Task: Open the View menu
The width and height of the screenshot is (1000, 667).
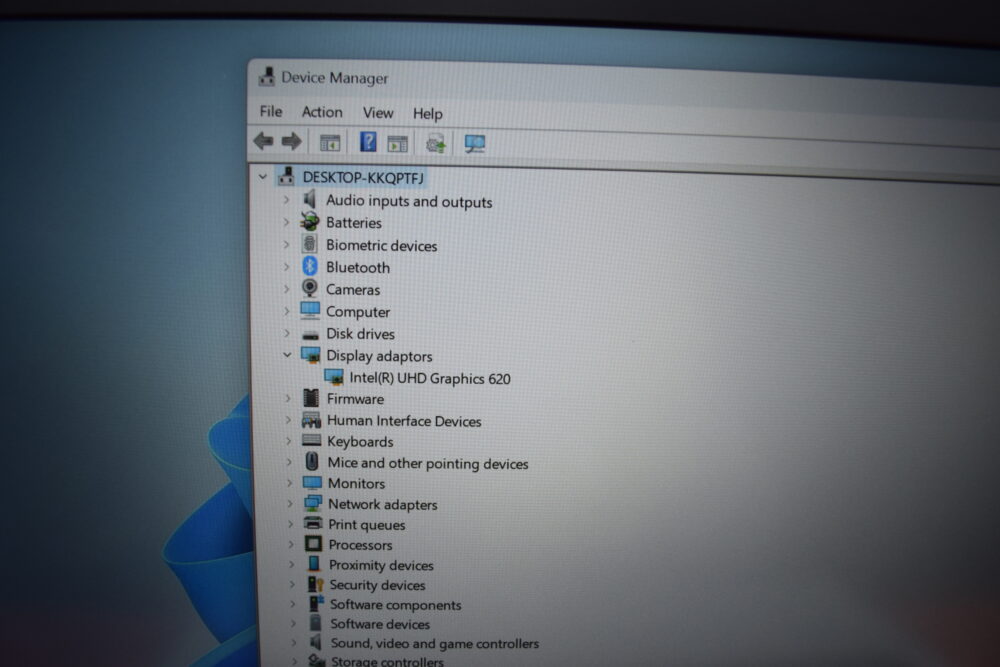Action: tap(378, 113)
